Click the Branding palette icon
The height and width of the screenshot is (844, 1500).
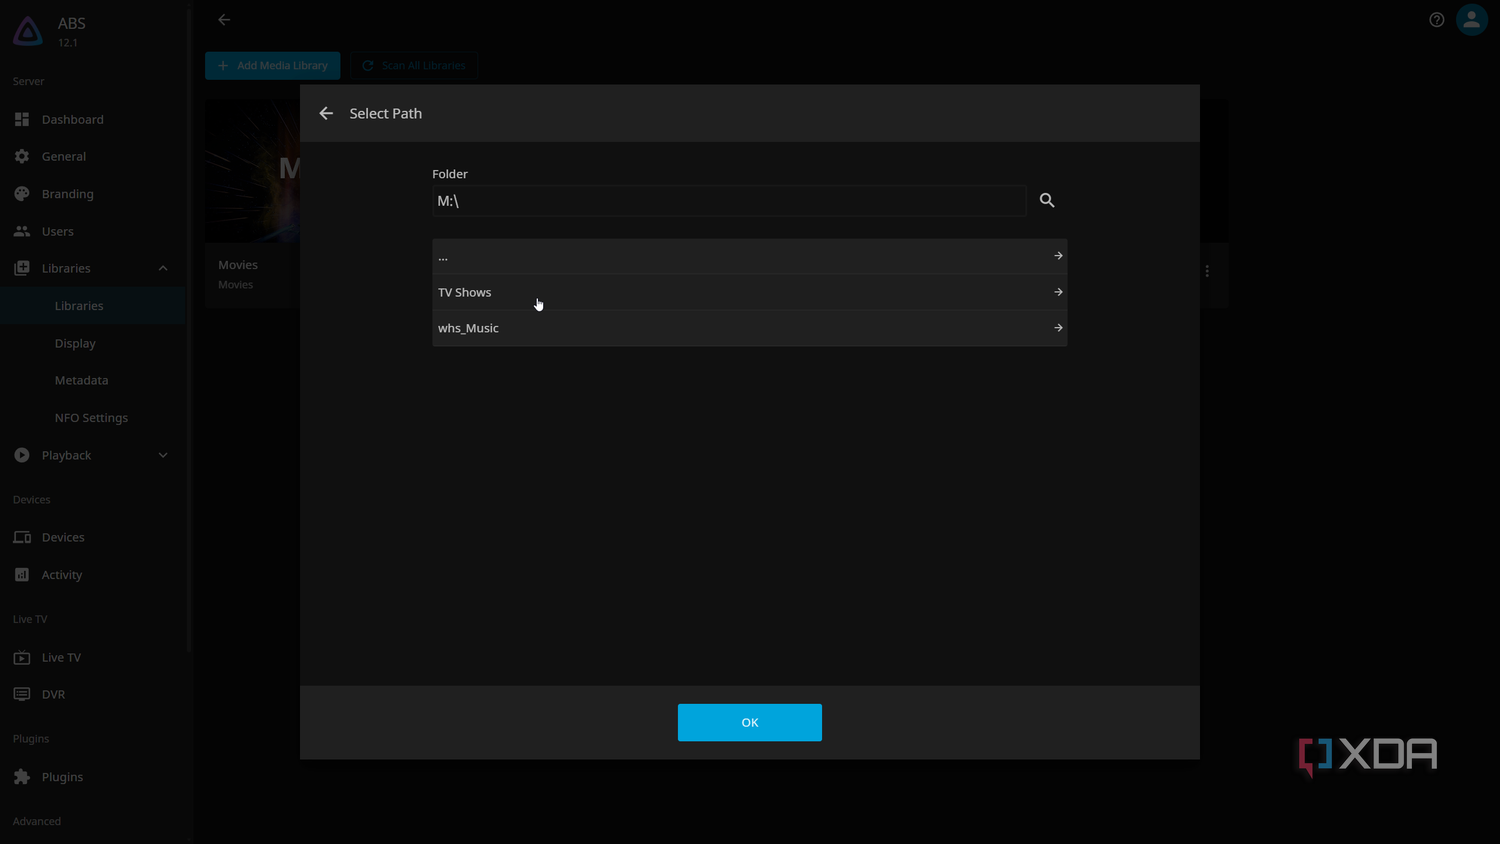pos(22,194)
